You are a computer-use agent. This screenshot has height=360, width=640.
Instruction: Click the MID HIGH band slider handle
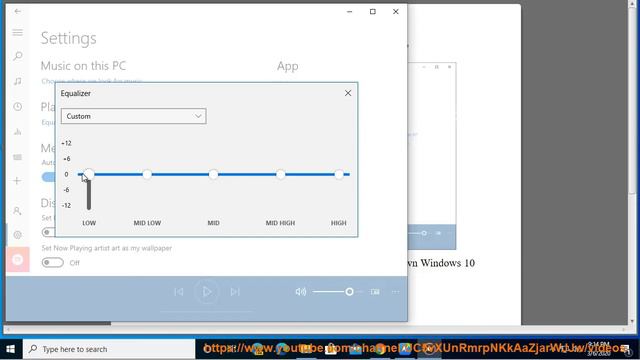point(280,175)
